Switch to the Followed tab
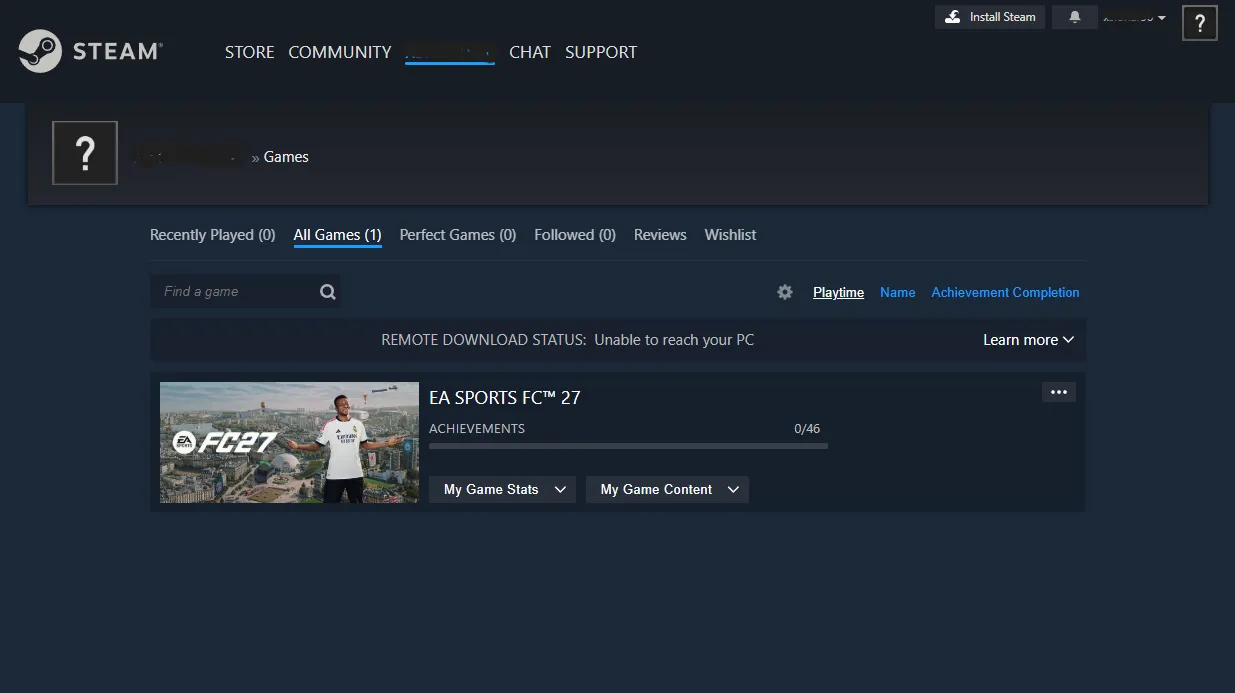The width and height of the screenshot is (1235, 693). [575, 235]
